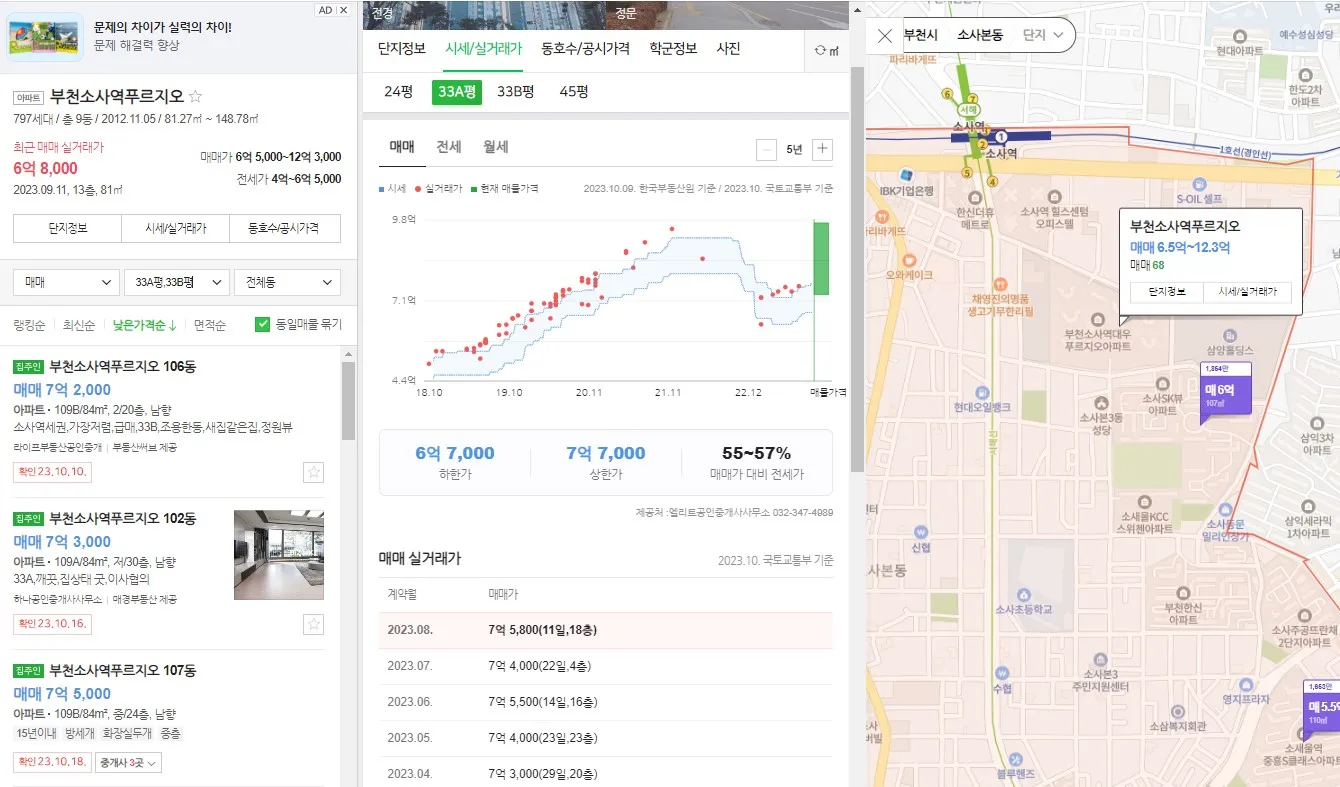1340x787 pixels.
Task: Click the 단지정보 button under price summary
Action: click(67, 228)
